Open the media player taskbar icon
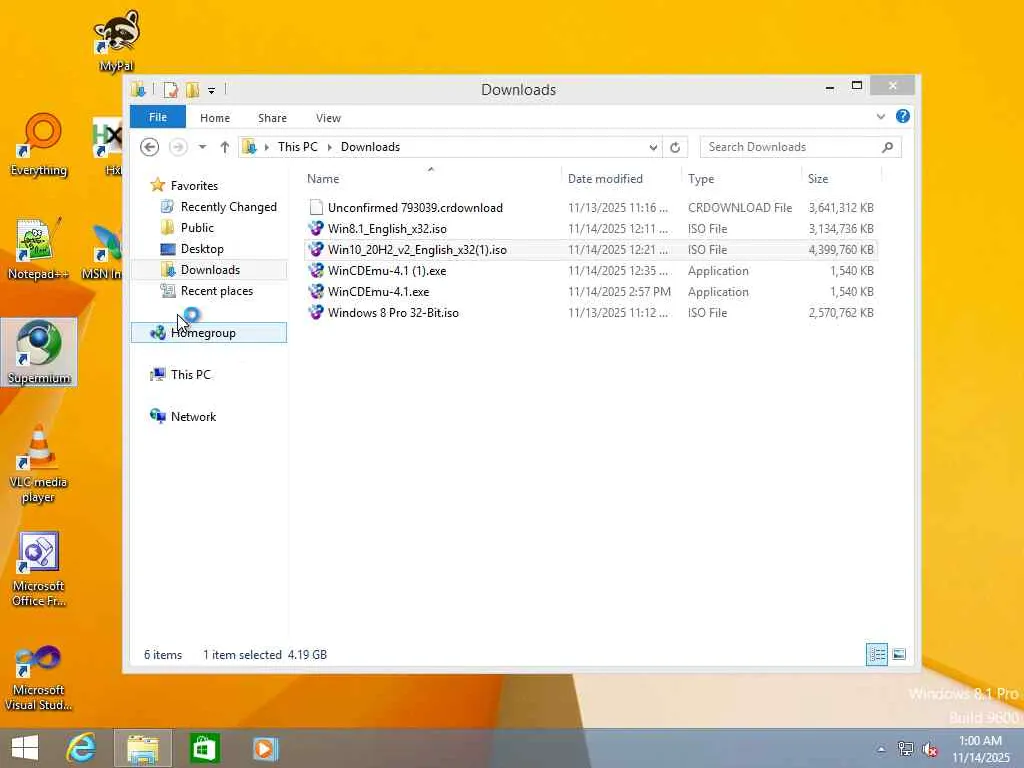 click(265, 748)
